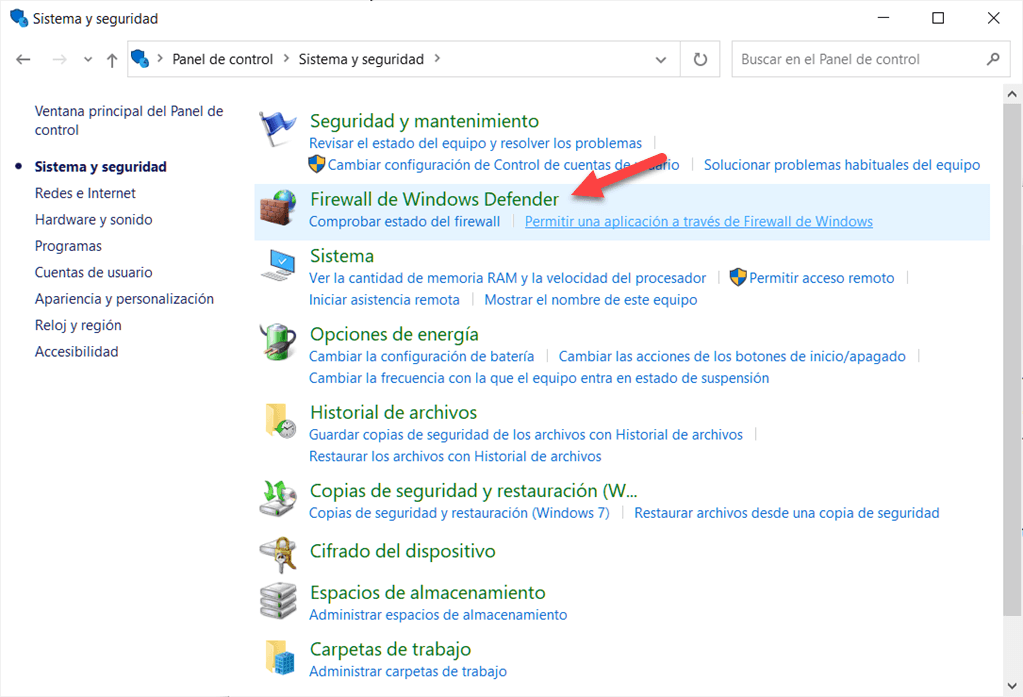Open Hardware y sonido category
The image size is (1023, 697).
[x=93, y=219]
